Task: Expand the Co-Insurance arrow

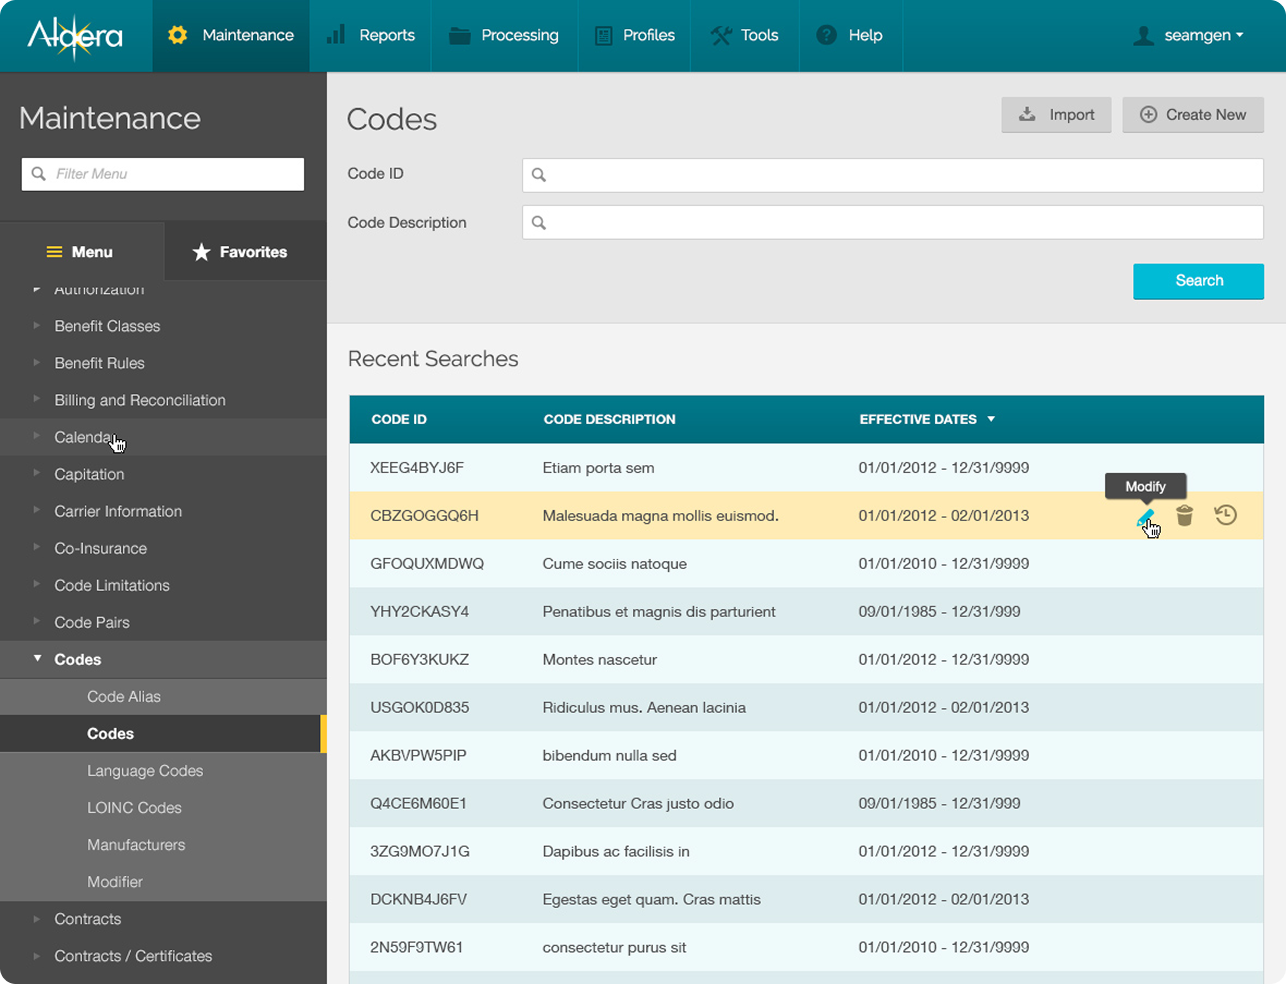Action: 37,547
